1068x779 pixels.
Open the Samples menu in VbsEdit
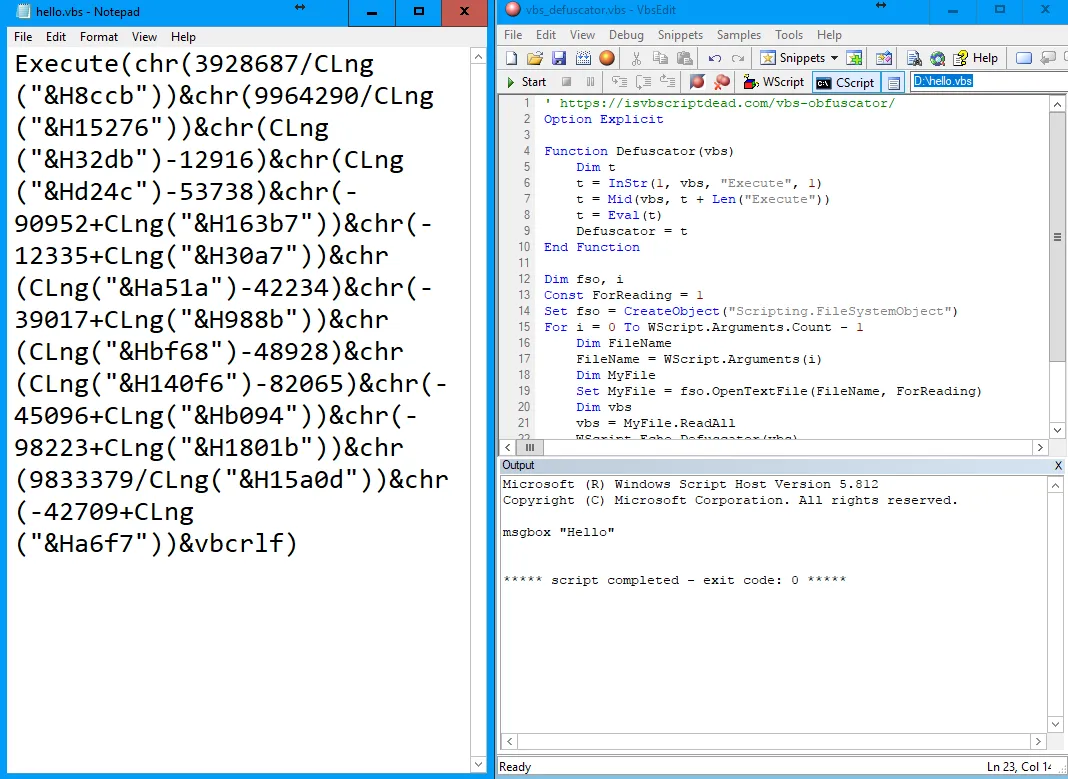(x=738, y=35)
